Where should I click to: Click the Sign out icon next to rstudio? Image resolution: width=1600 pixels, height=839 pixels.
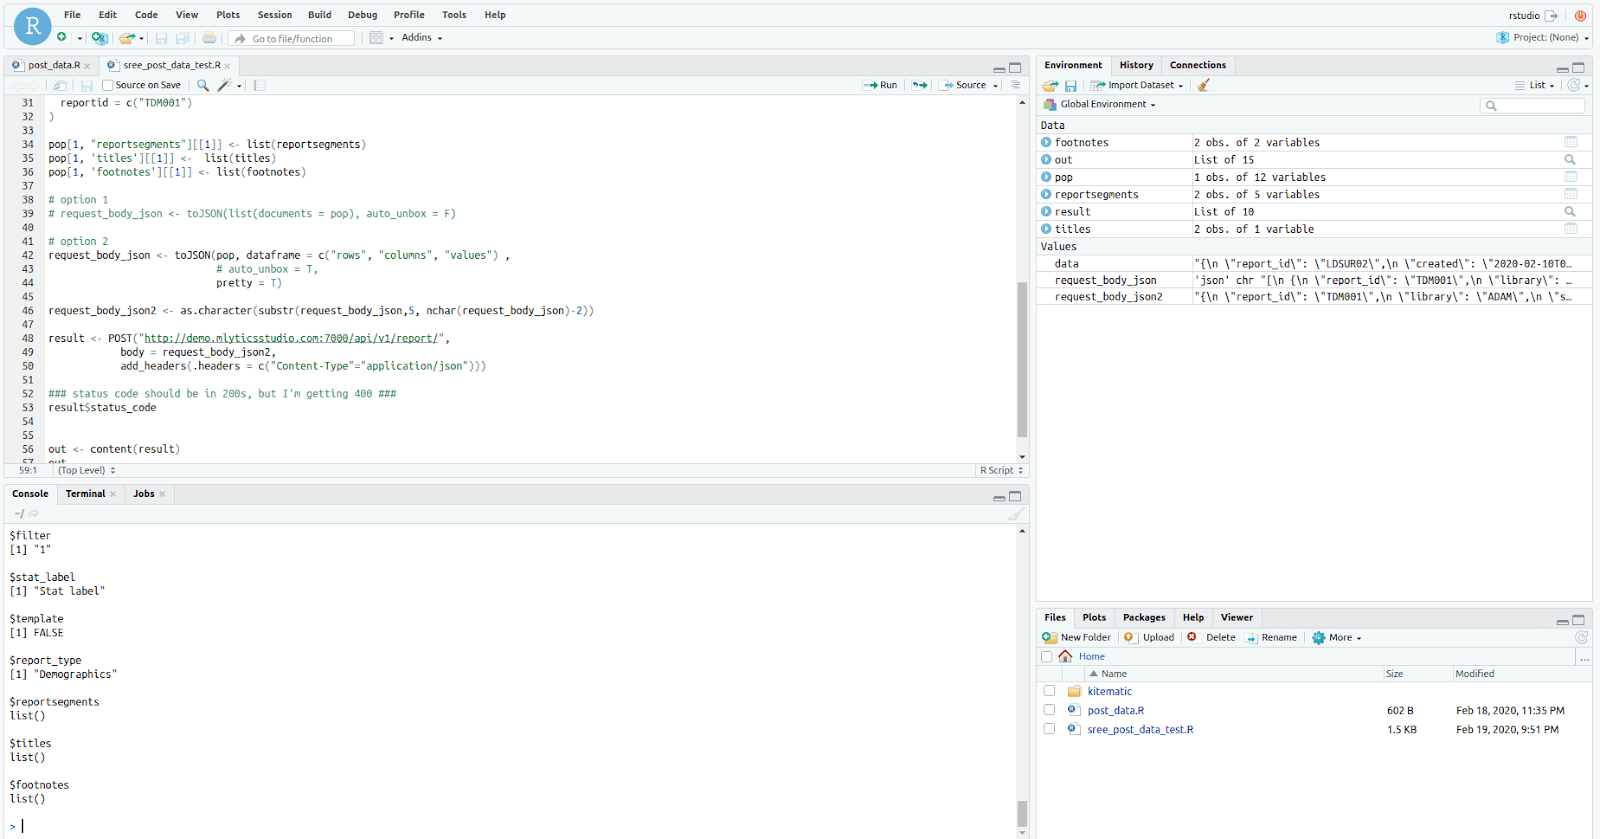pos(1551,15)
